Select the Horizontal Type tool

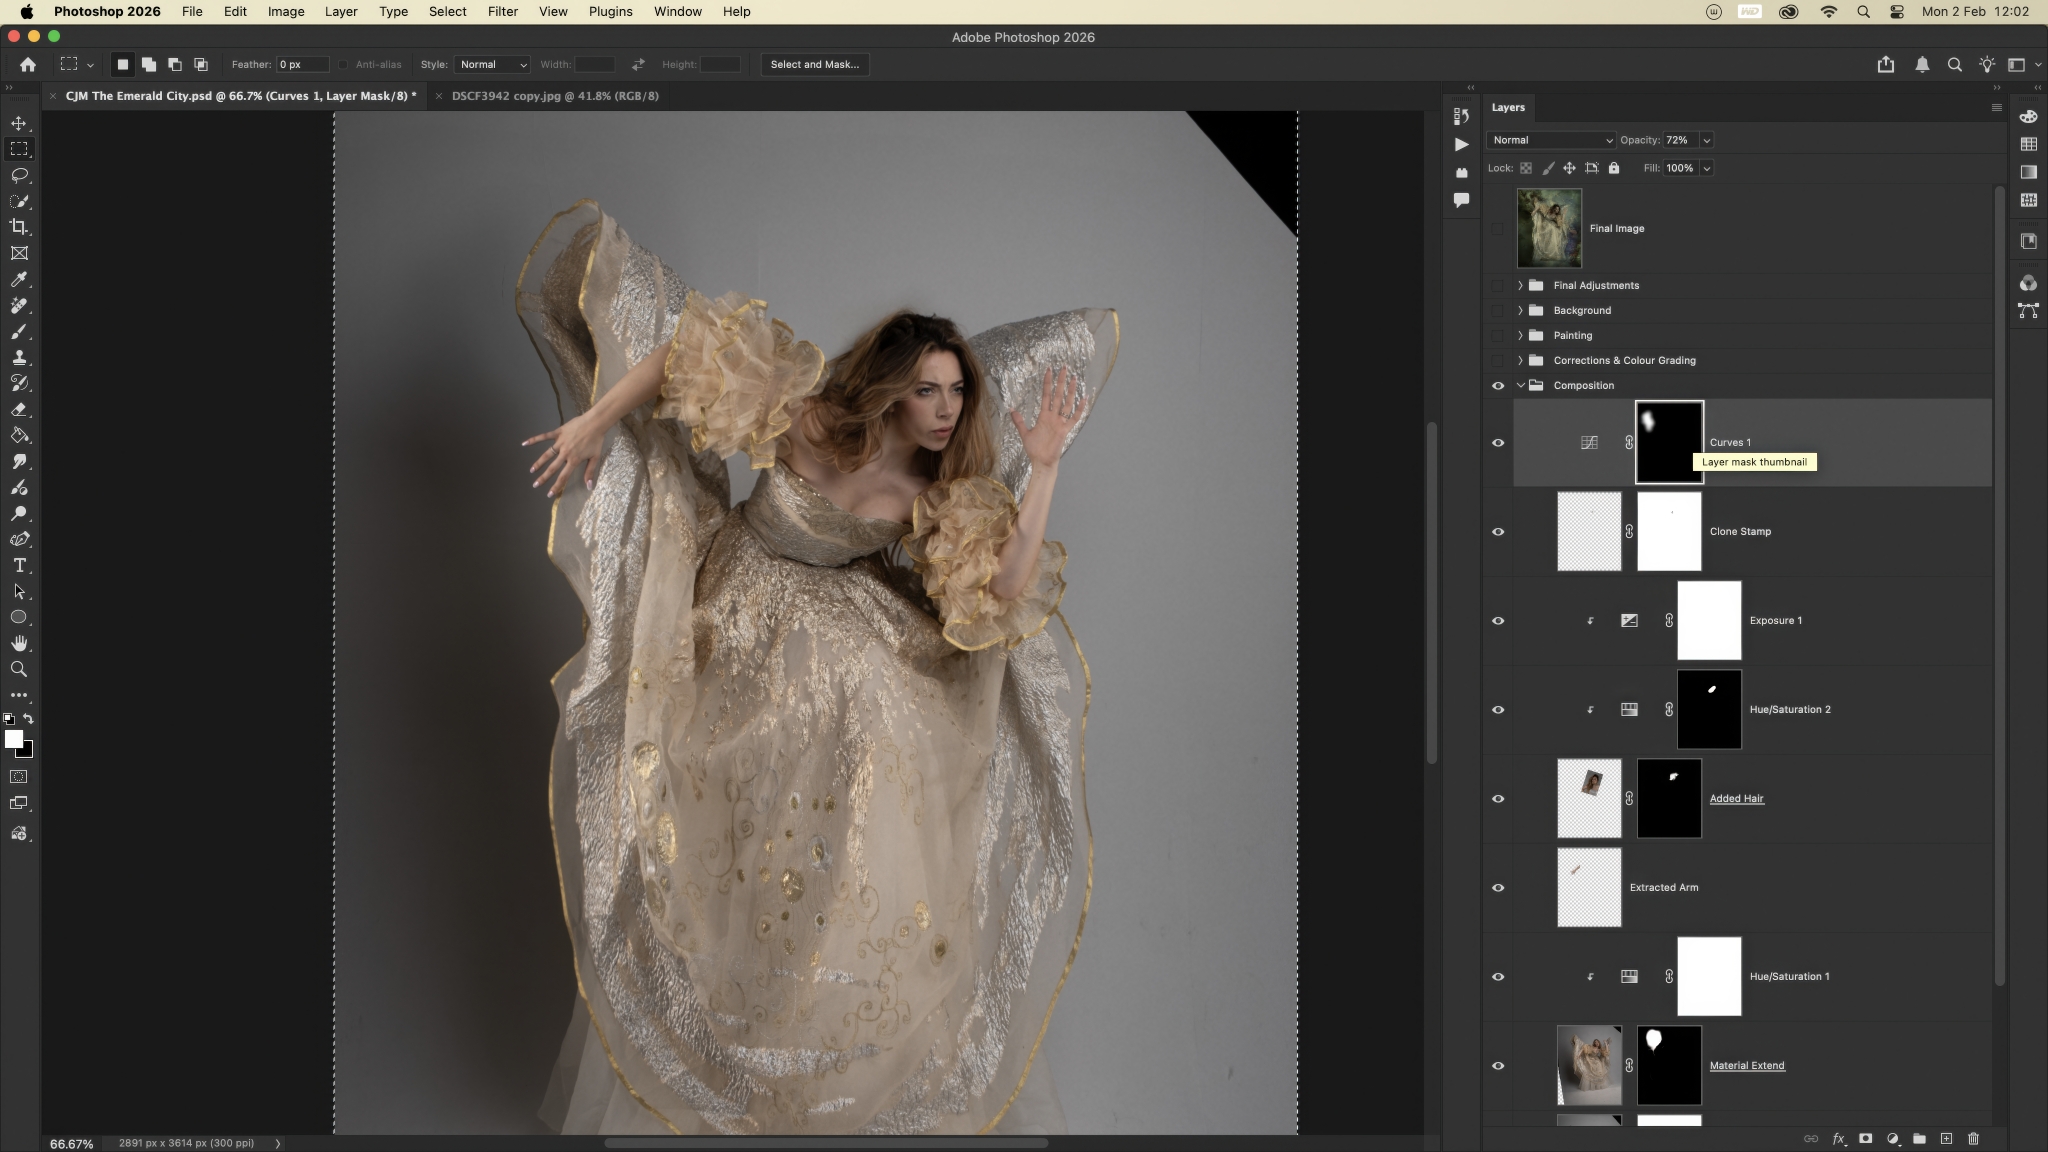[19, 565]
